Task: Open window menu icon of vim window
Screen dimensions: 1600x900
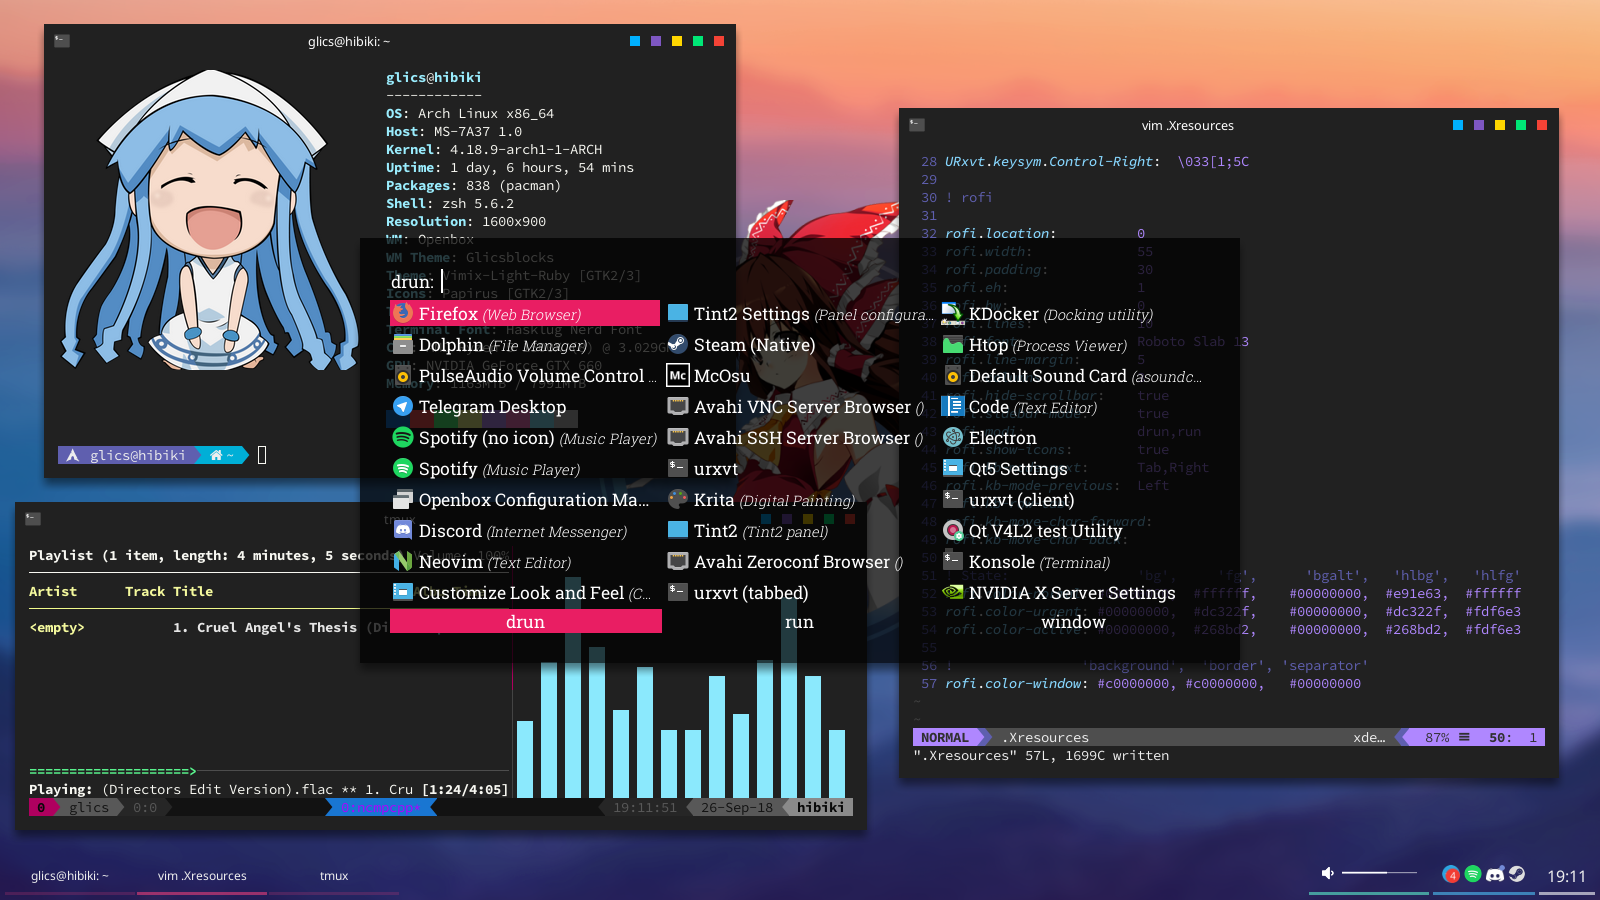Action: [917, 125]
